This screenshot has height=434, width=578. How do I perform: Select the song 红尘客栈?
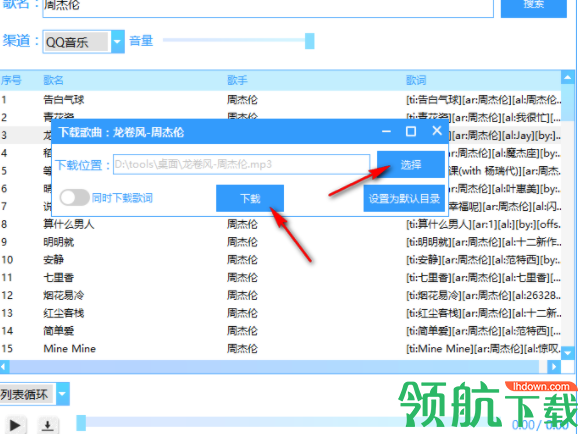(64, 313)
